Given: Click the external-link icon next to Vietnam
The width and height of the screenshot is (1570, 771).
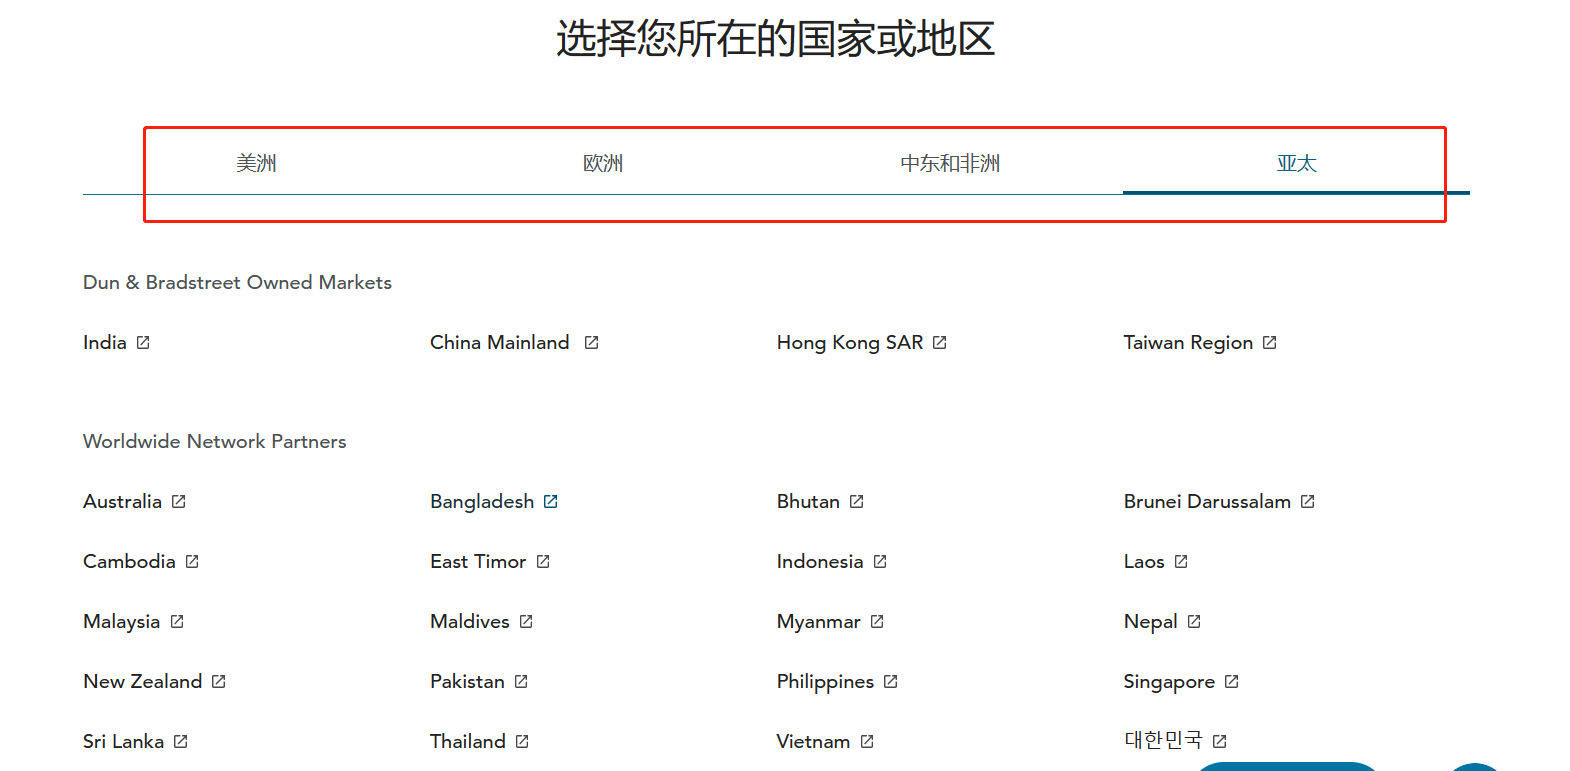Looking at the screenshot, I should tap(867, 741).
